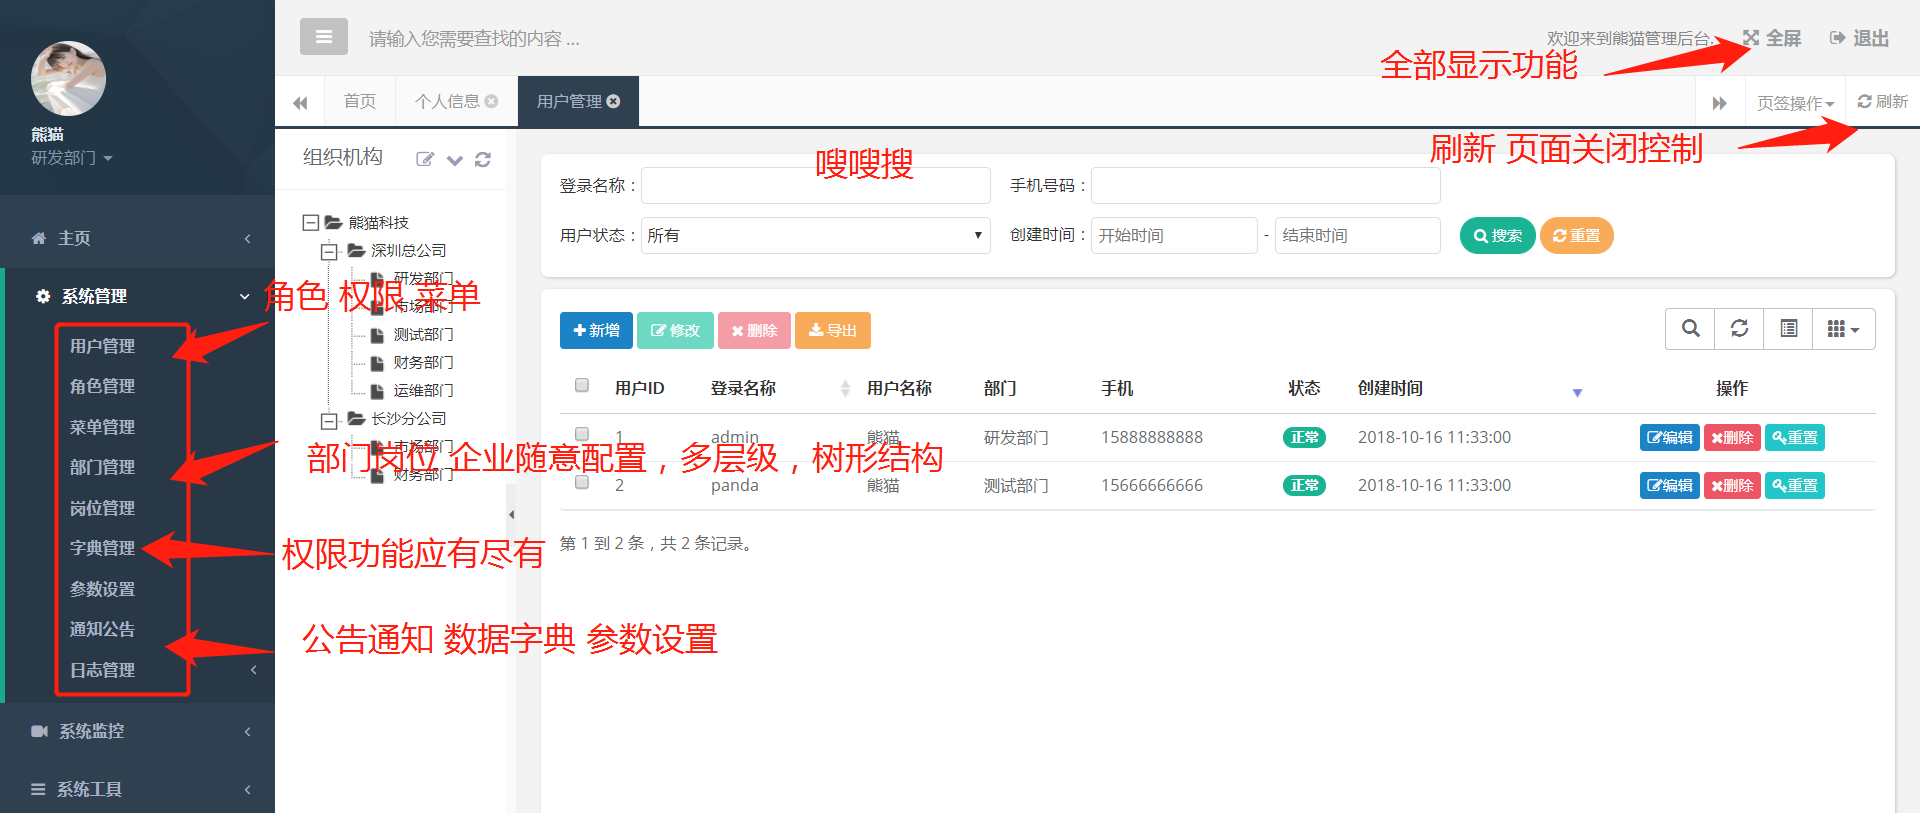
Task: Click the 系统工具 list icon
Action: pos(38,789)
